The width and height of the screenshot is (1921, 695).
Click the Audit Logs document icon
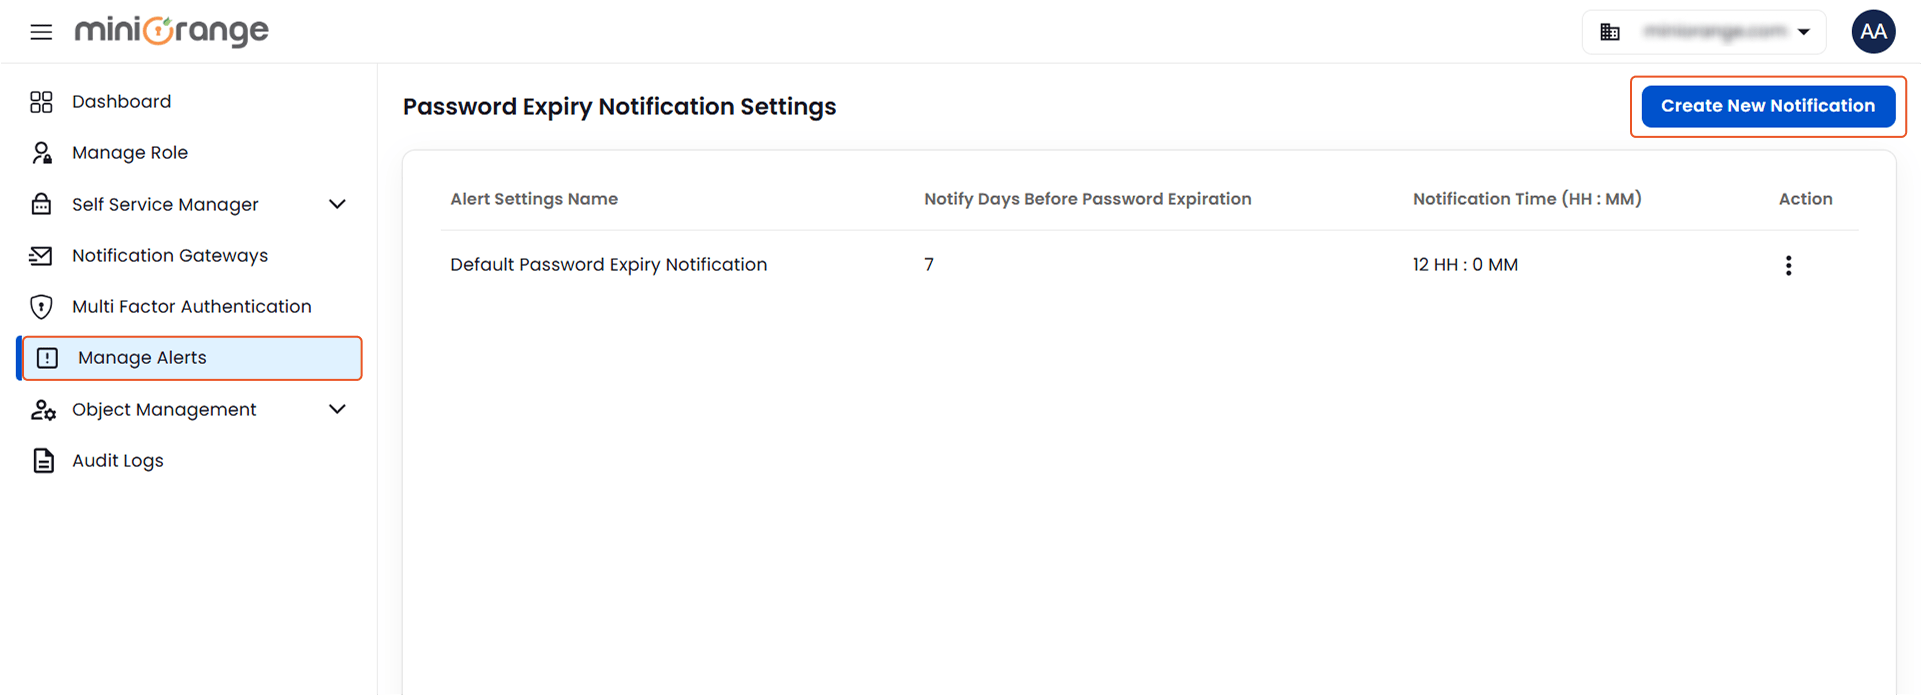point(41,459)
